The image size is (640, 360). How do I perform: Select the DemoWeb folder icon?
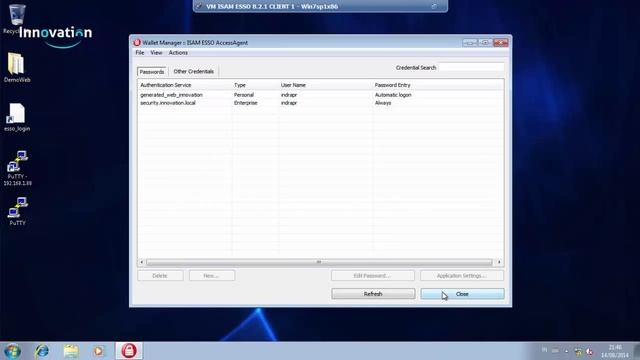pyautogui.click(x=17, y=67)
